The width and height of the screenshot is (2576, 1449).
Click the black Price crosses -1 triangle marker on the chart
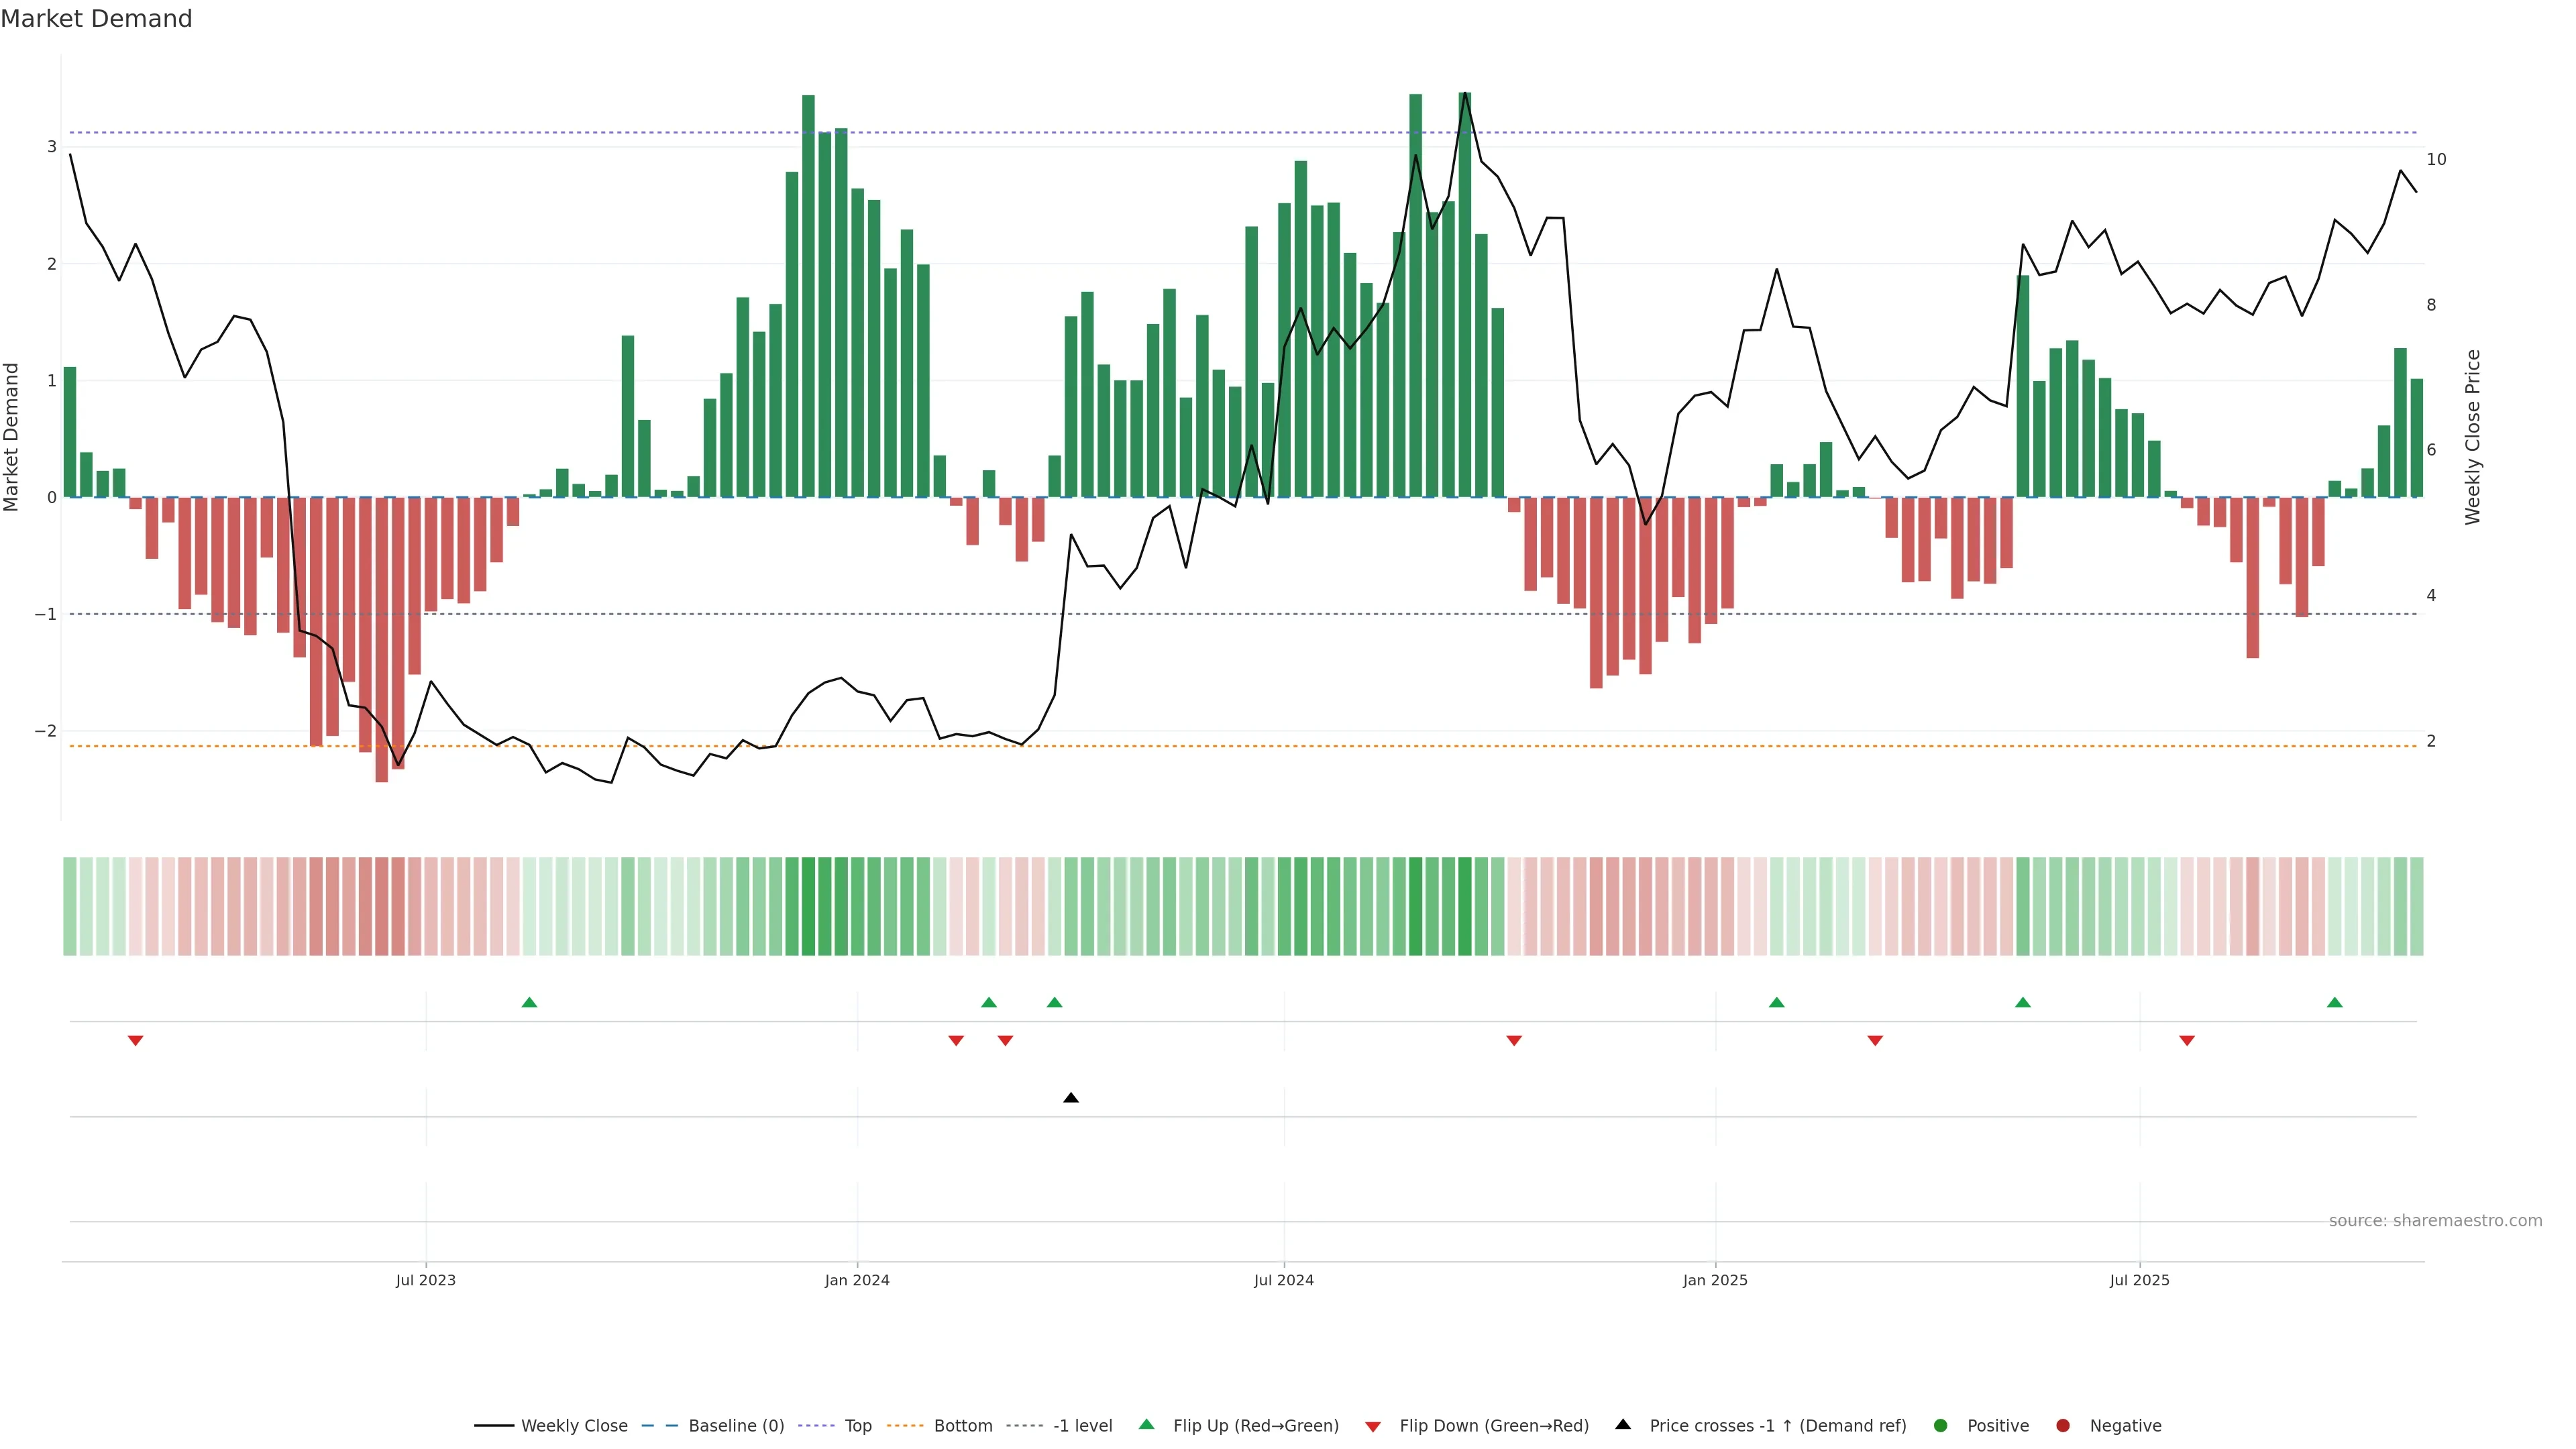tap(1071, 1098)
